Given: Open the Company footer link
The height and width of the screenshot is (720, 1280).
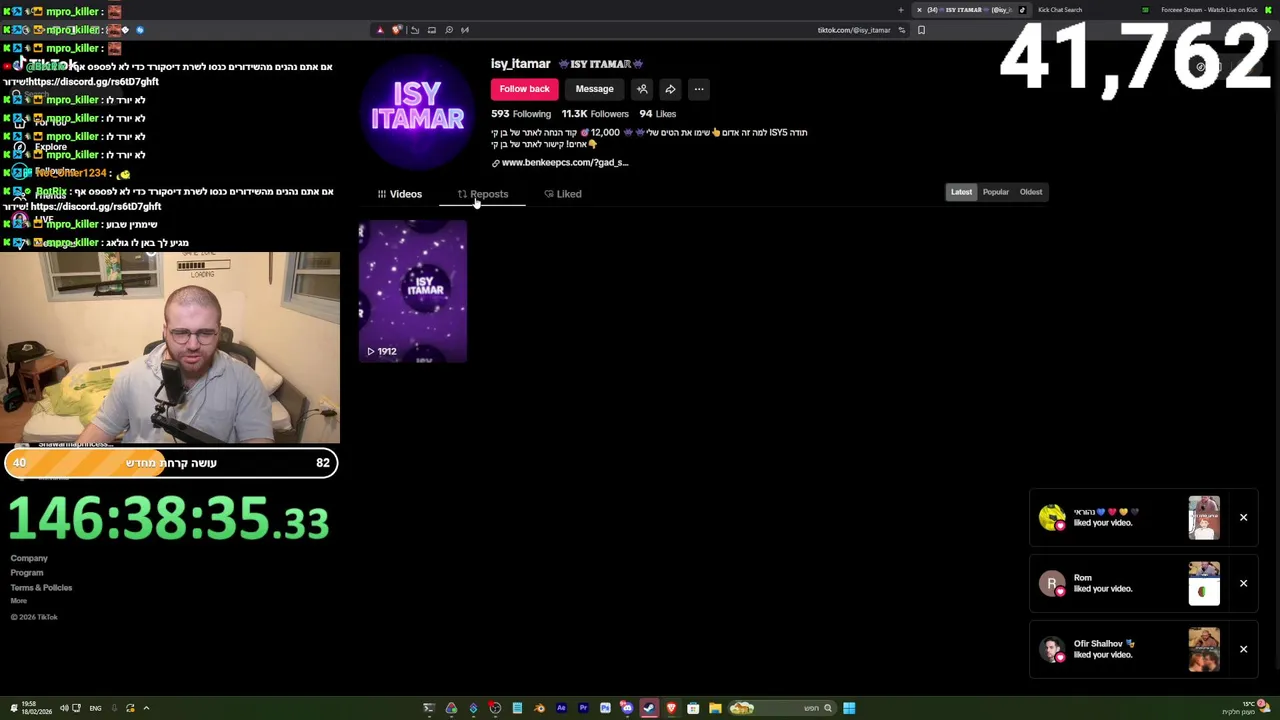Looking at the screenshot, I should pyautogui.click(x=29, y=559).
